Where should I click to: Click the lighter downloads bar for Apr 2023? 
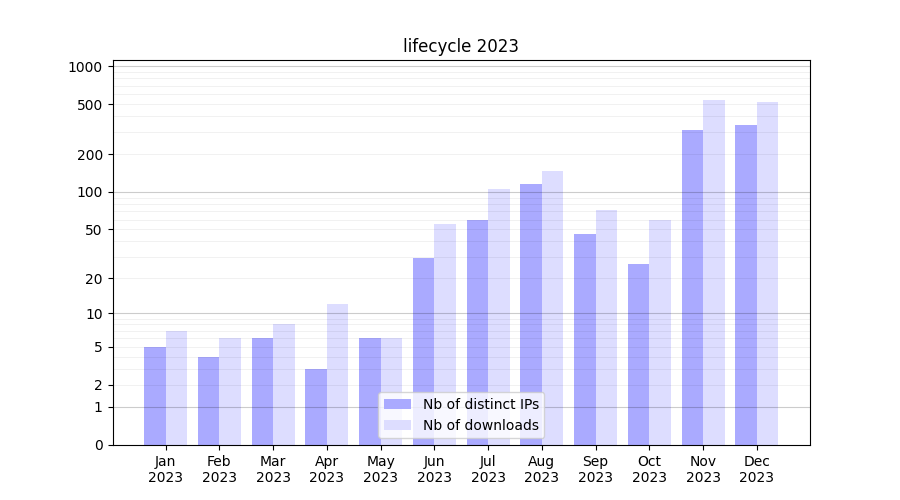[x=337, y=374]
